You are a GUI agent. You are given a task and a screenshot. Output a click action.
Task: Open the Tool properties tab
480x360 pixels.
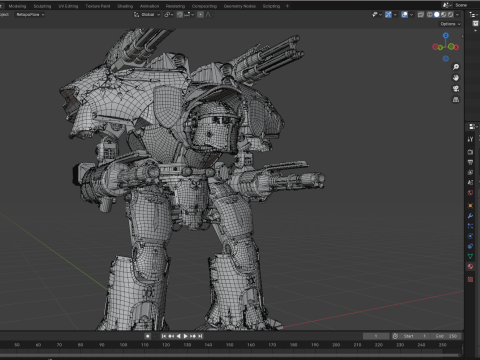[470, 139]
